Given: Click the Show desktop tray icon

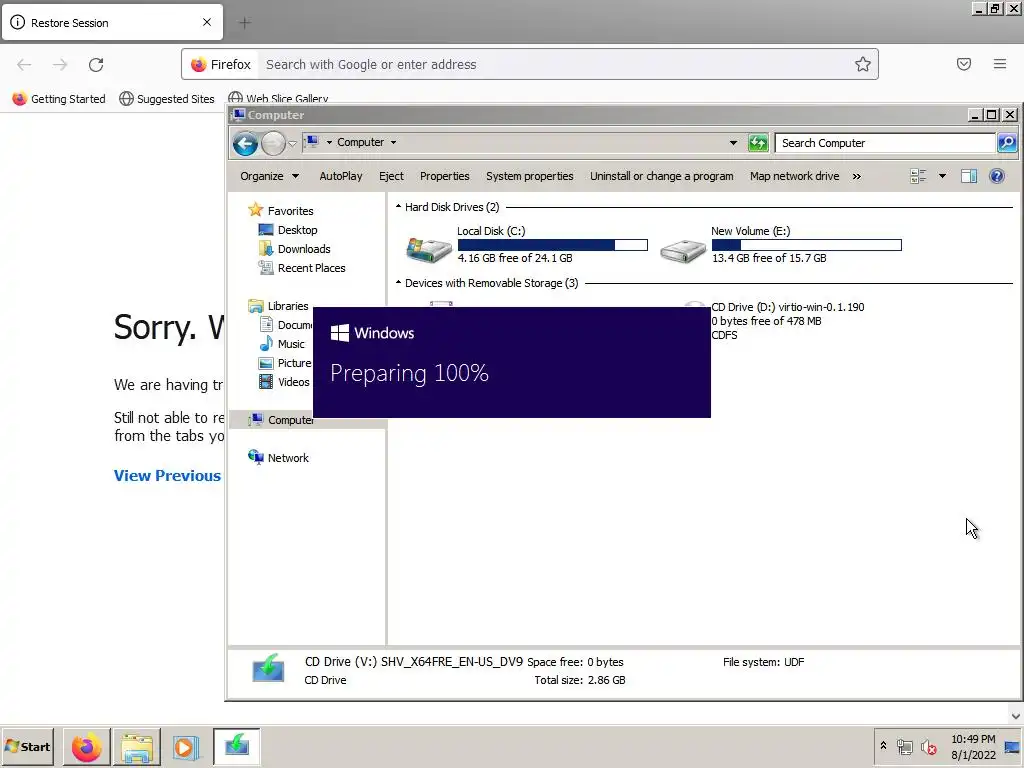Looking at the screenshot, I should click(x=1013, y=746).
